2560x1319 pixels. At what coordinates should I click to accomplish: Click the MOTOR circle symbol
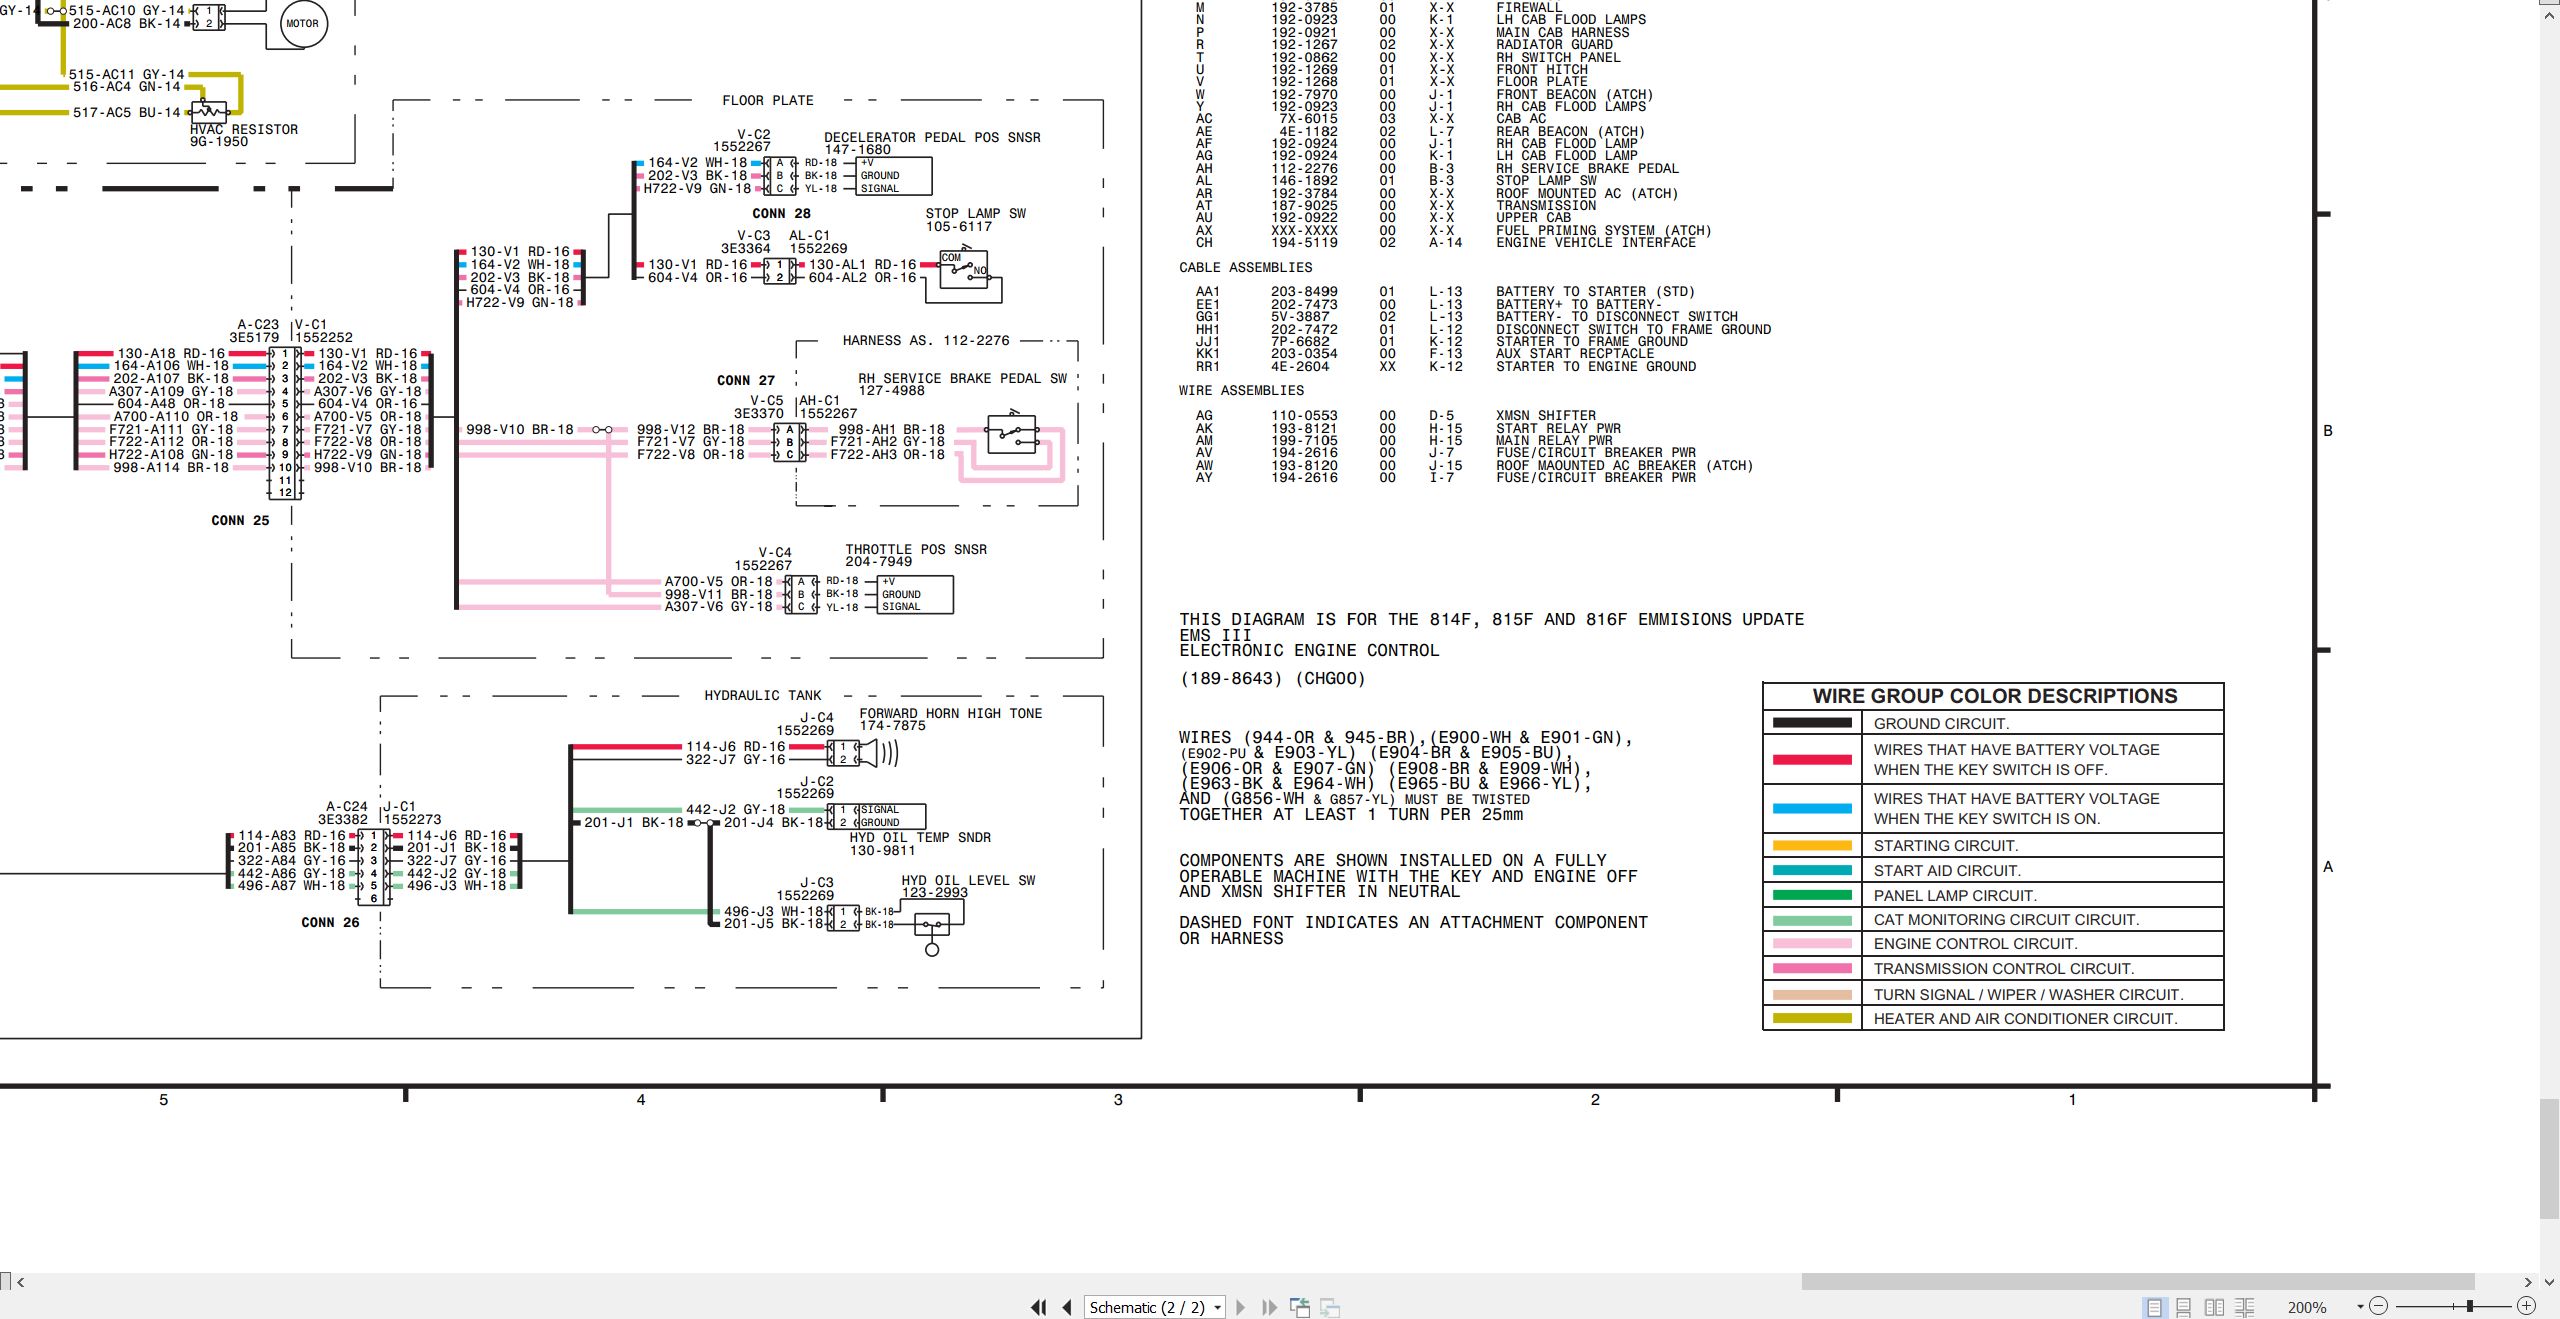point(303,24)
